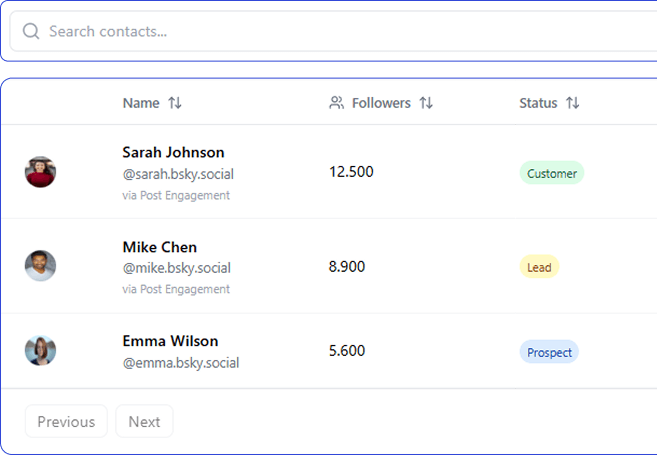657x455 pixels.
Task: Sort by Followers using arrows icon
Action: [x=426, y=103]
